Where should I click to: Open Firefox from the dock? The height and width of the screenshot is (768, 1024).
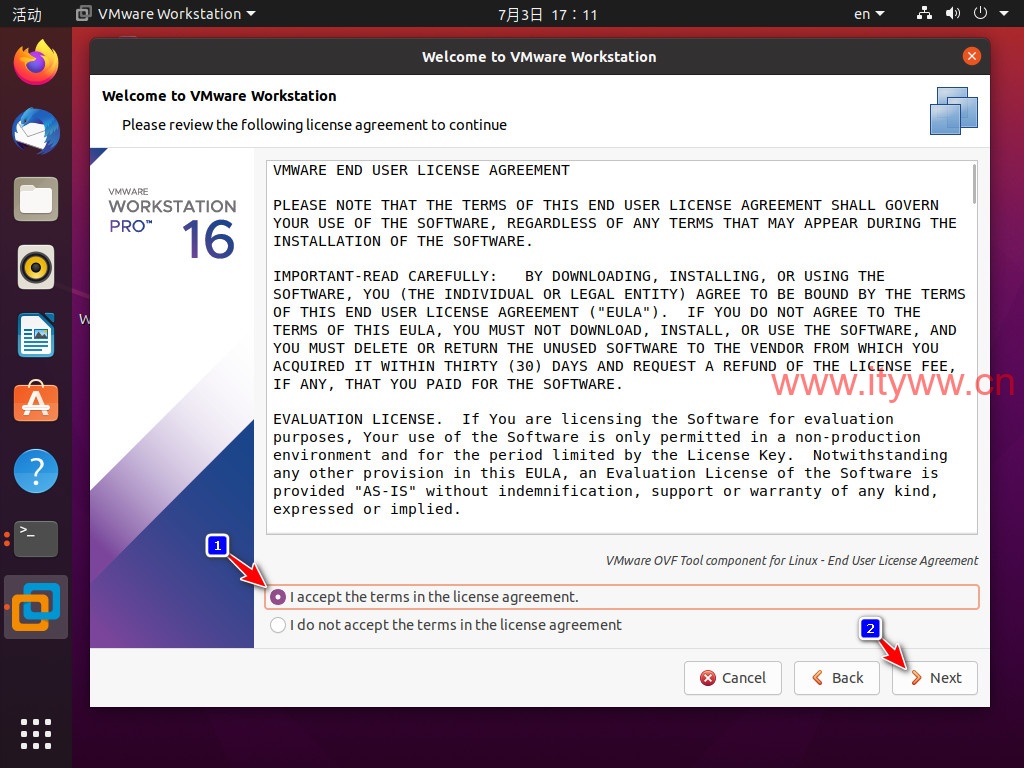pyautogui.click(x=36, y=63)
